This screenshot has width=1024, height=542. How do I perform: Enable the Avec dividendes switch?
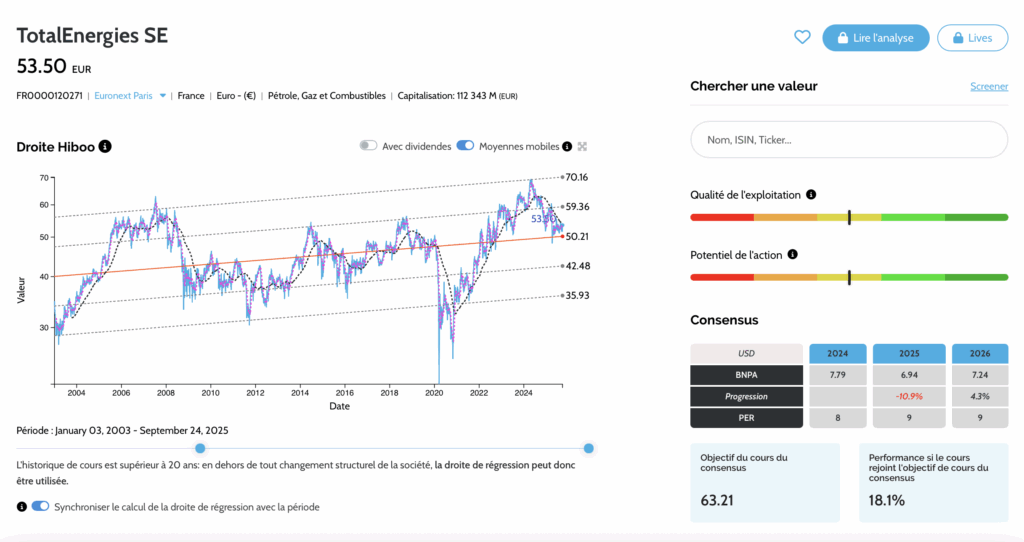point(368,146)
